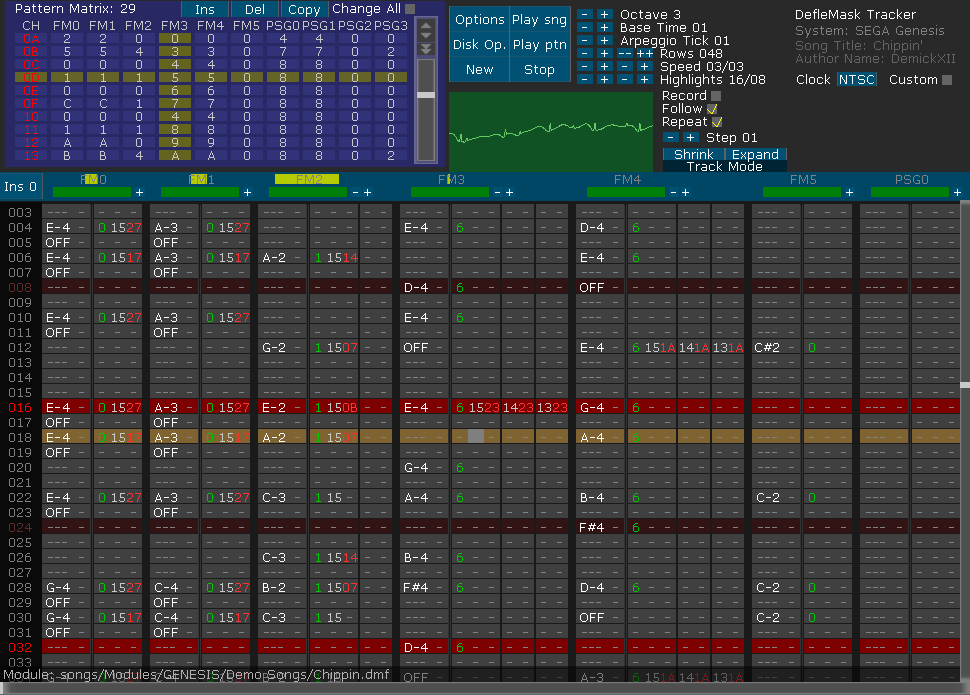The width and height of the screenshot is (970, 695).
Task: Toggle the NTSC clock setting
Action: point(856,80)
